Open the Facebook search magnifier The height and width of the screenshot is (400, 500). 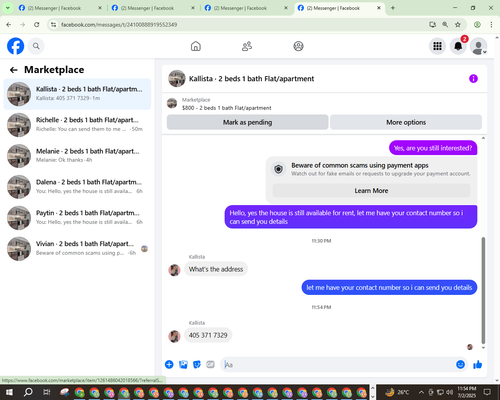tap(36, 46)
